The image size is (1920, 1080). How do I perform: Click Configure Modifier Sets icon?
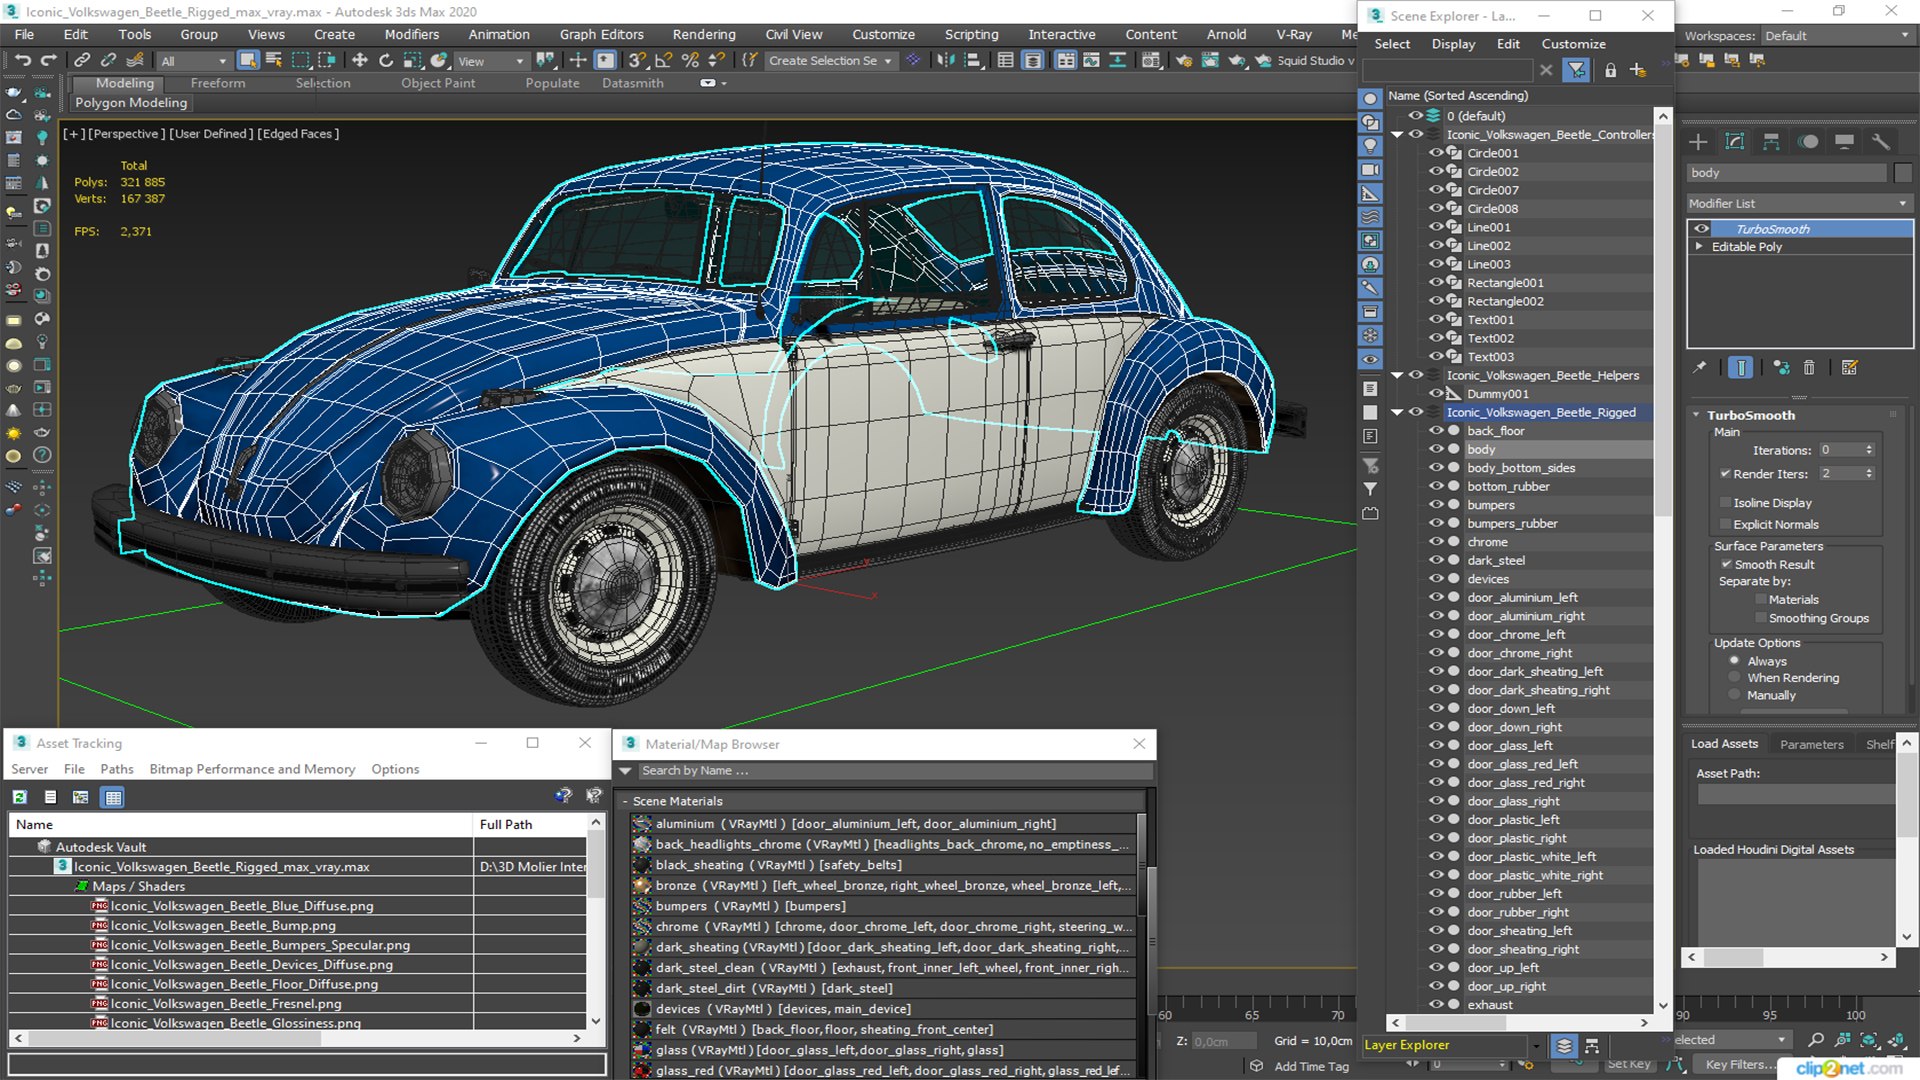pyautogui.click(x=1849, y=367)
